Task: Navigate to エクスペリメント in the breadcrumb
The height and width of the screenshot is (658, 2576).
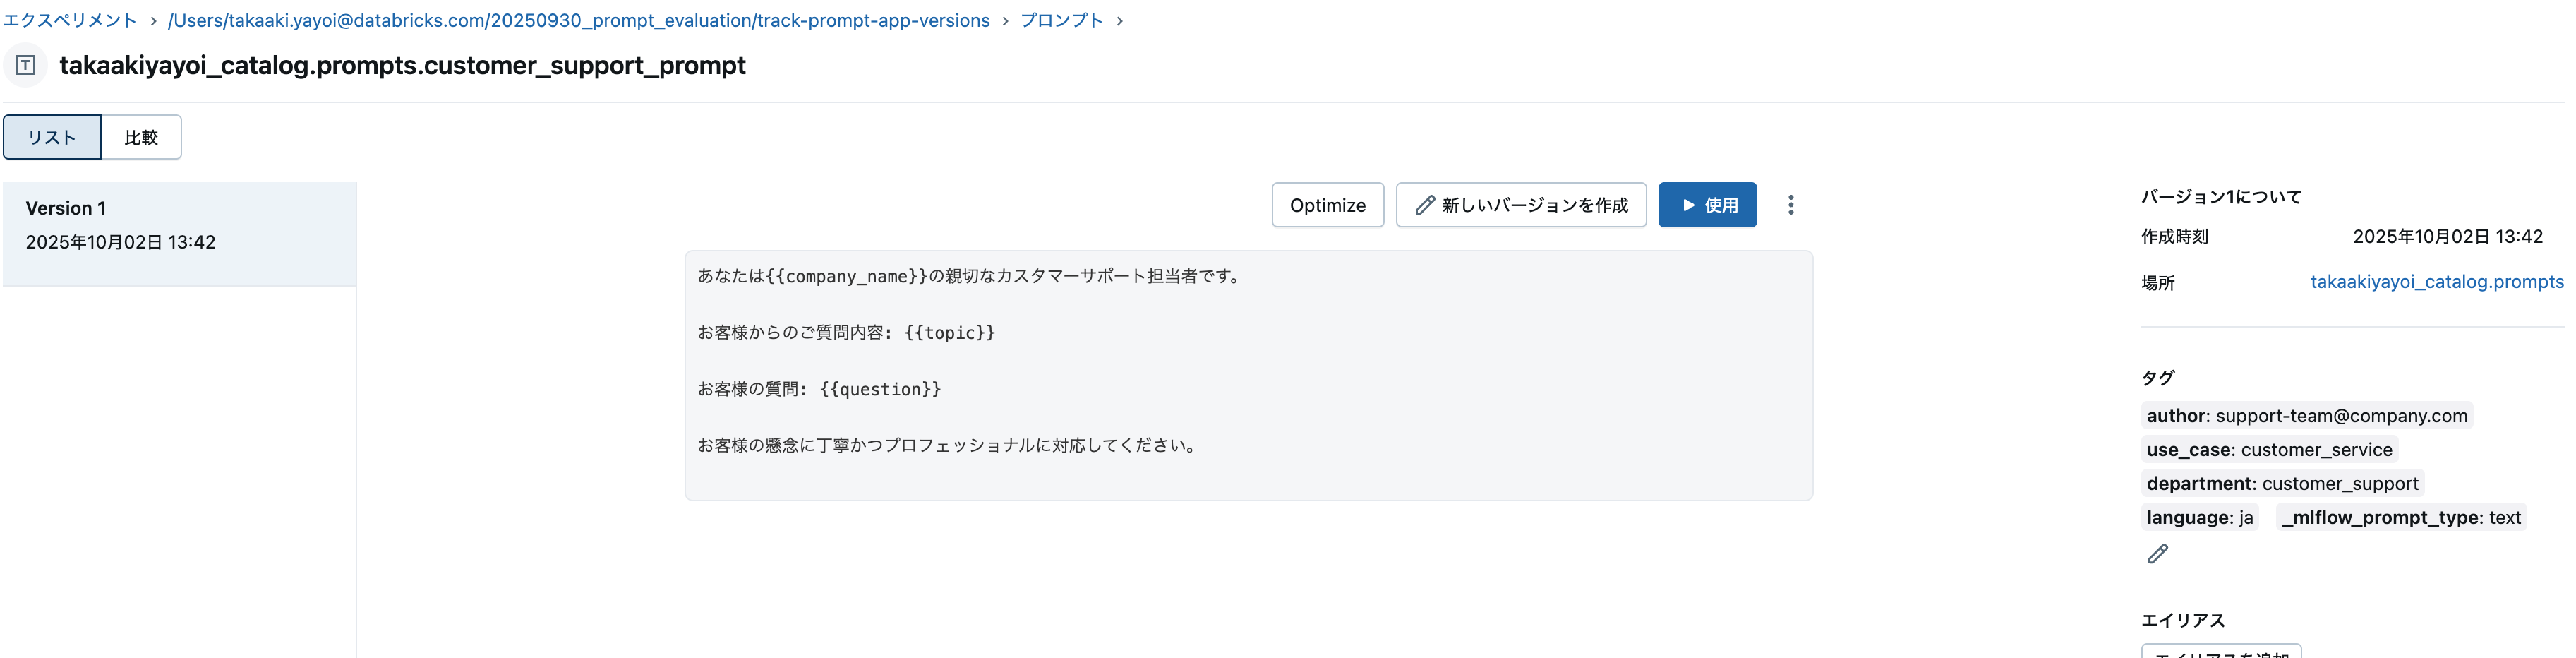Action: 70,19
